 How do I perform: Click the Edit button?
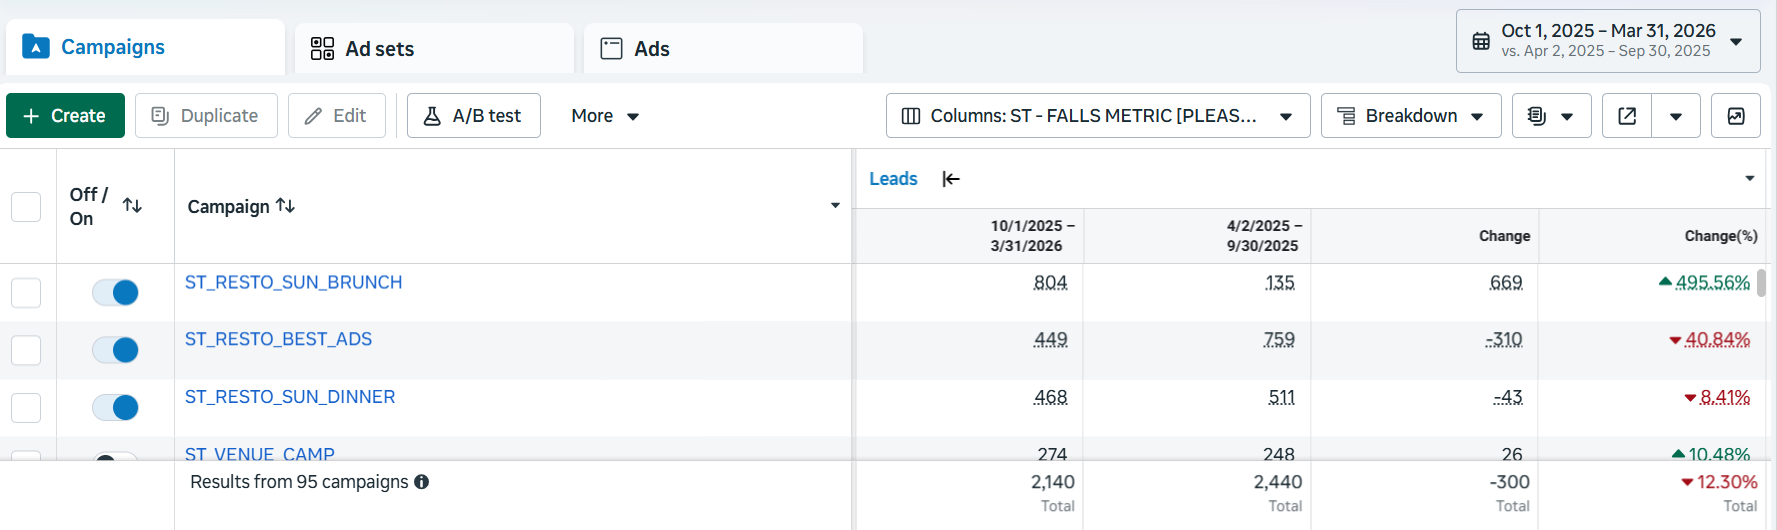[337, 116]
